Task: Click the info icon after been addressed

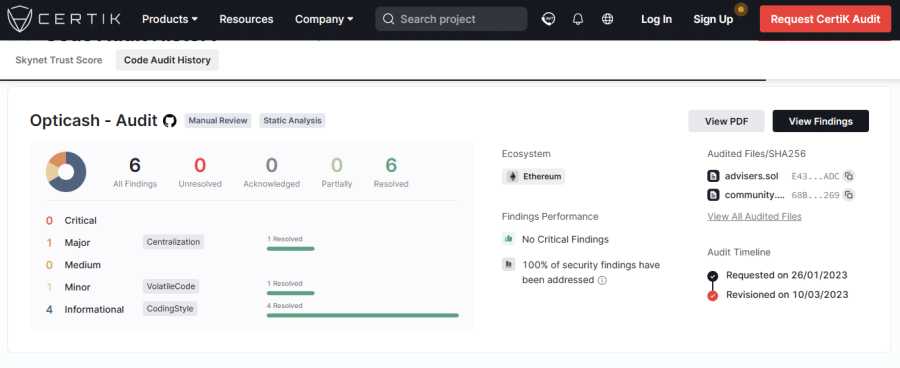Action: pos(602,280)
